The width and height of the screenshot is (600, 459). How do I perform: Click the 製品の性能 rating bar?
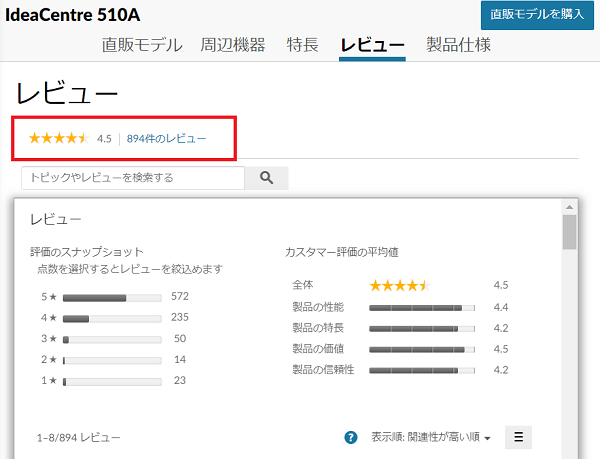click(422, 308)
